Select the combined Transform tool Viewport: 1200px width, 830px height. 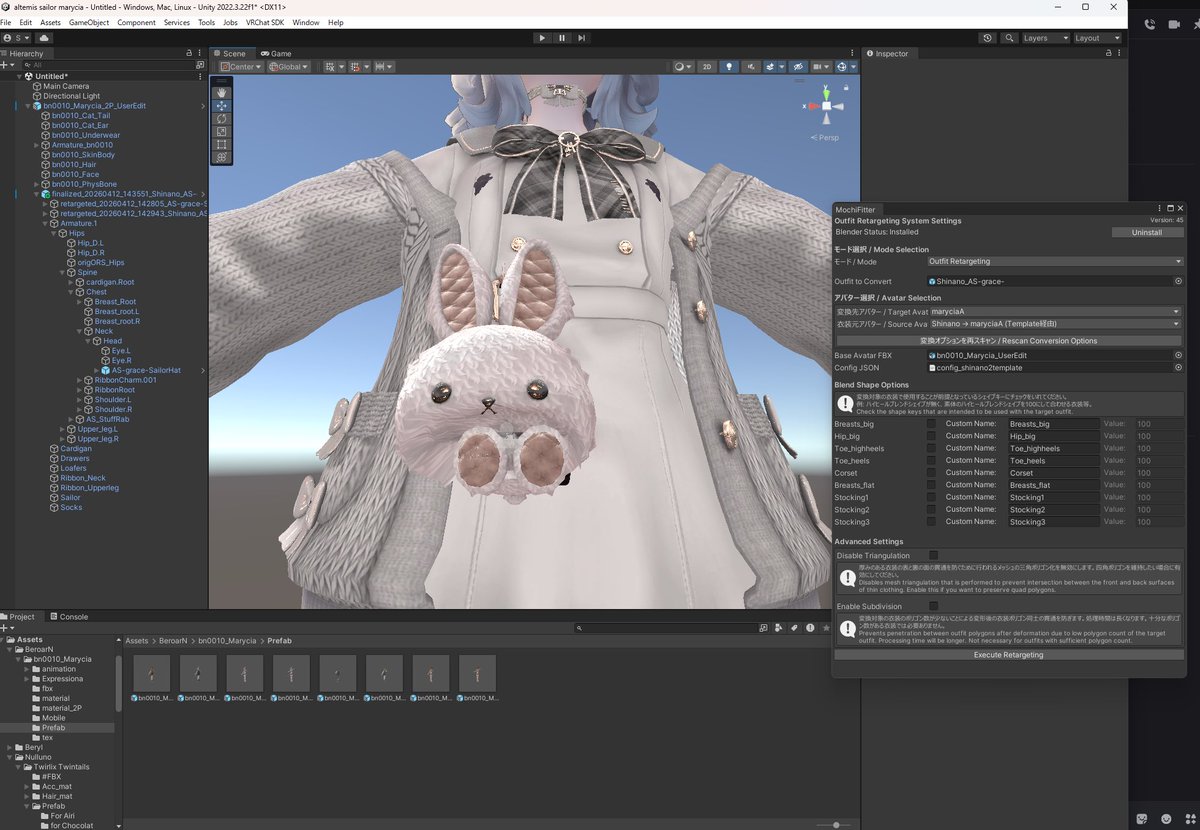pyautogui.click(x=221, y=157)
